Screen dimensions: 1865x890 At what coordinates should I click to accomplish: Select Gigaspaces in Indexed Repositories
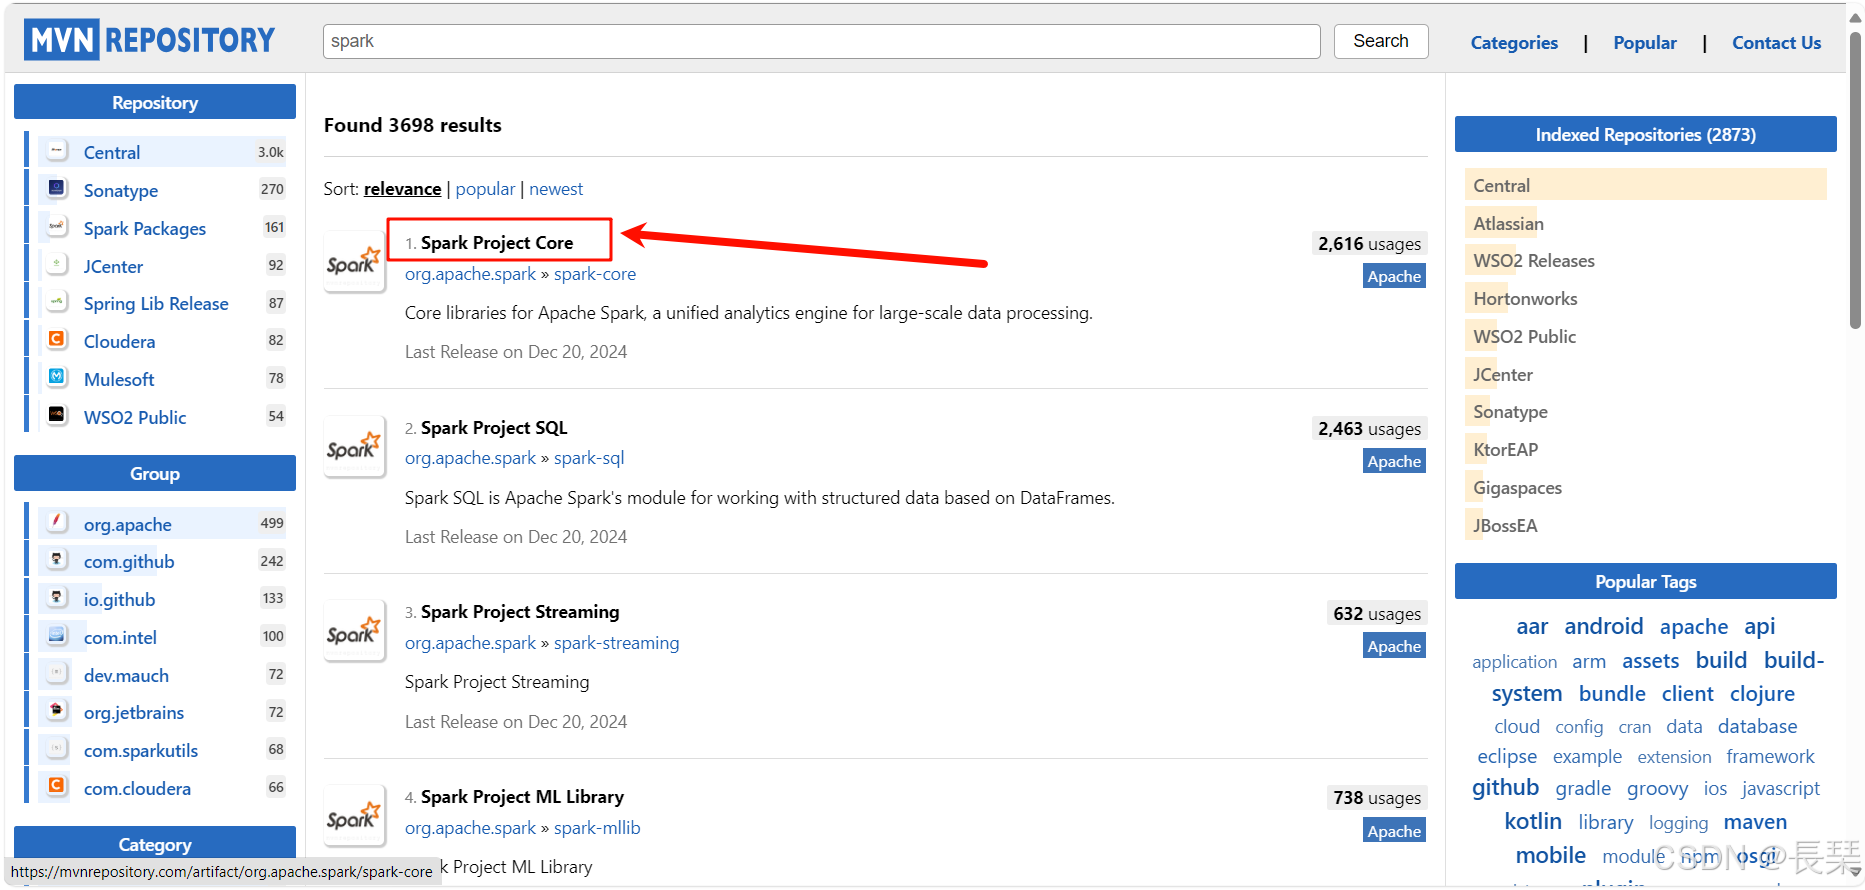click(x=1517, y=488)
